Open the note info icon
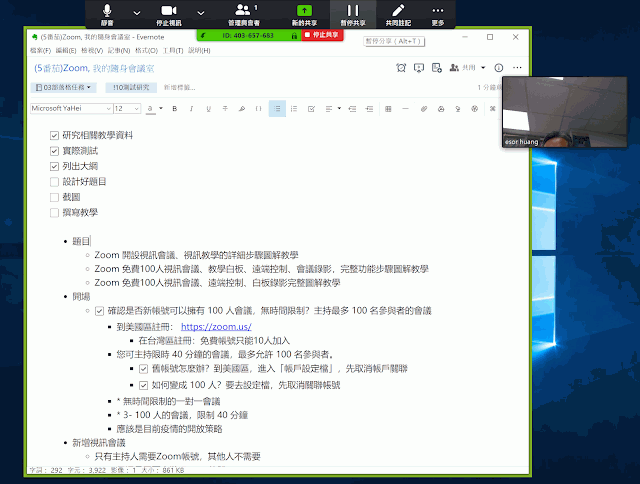This screenshot has width=640, height=484. click(498, 68)
